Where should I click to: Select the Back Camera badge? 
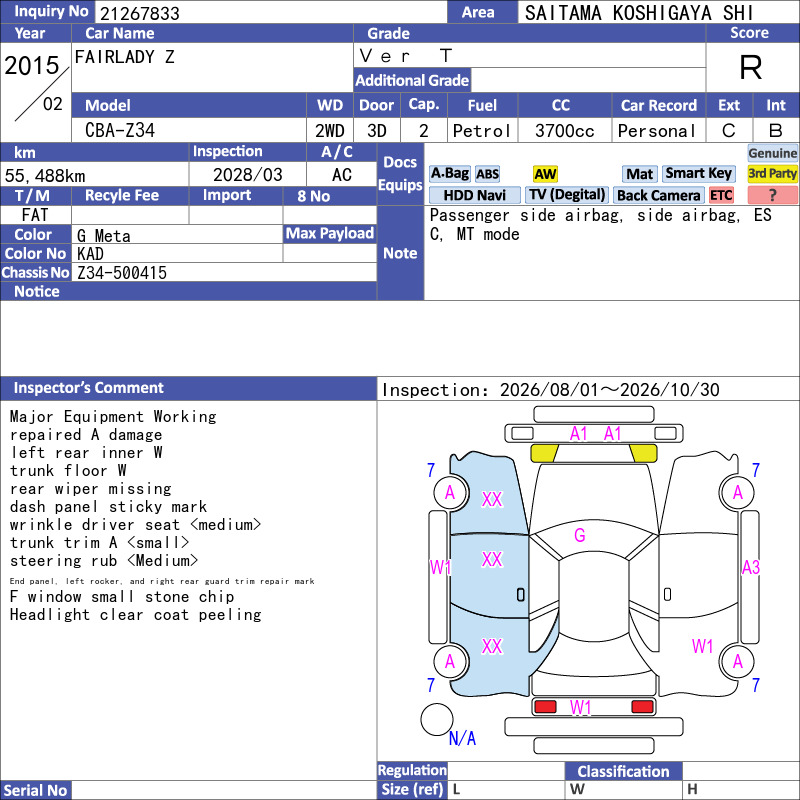click(x=658, y=195)
